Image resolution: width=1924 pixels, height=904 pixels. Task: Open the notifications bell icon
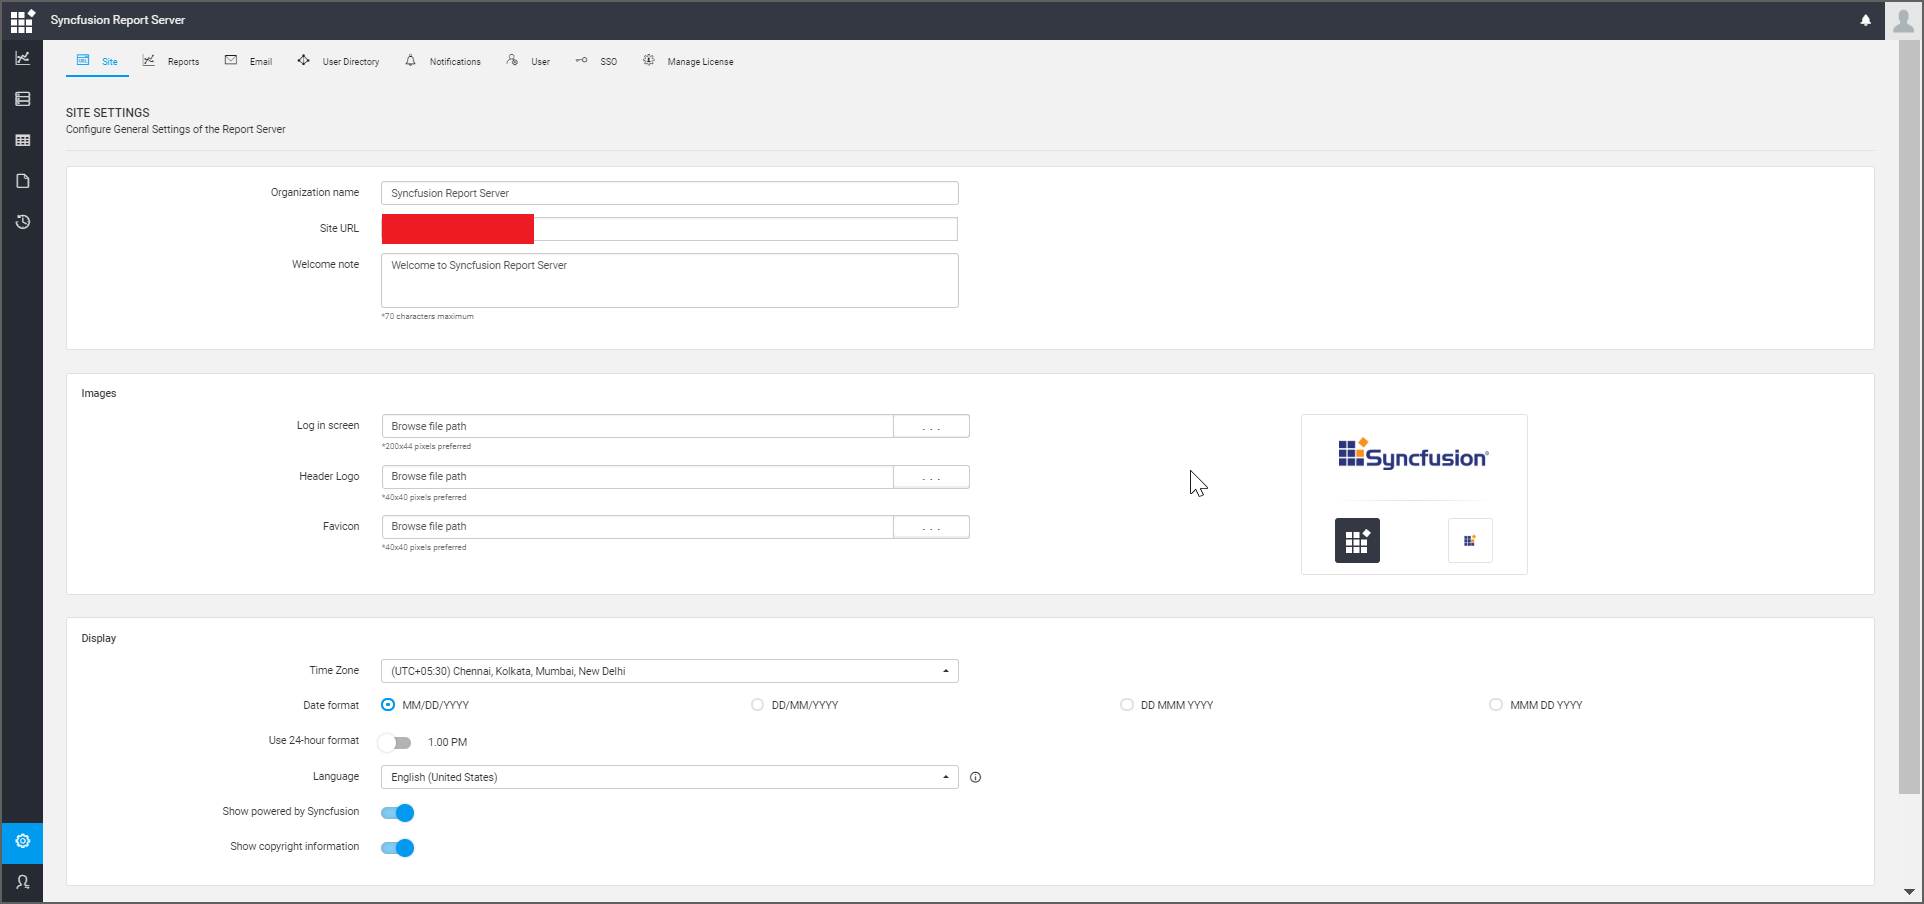(x=1865, y=20)
